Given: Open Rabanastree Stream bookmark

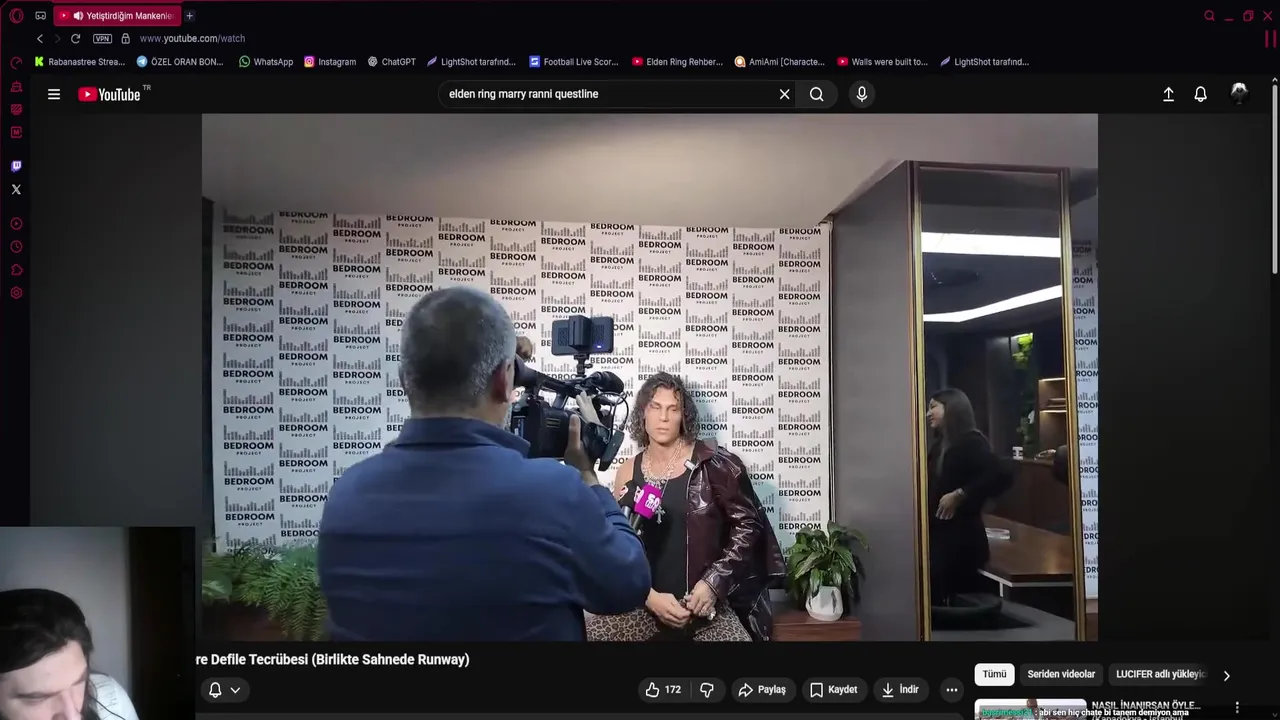Looking at the screenshot, I should 79,62.
